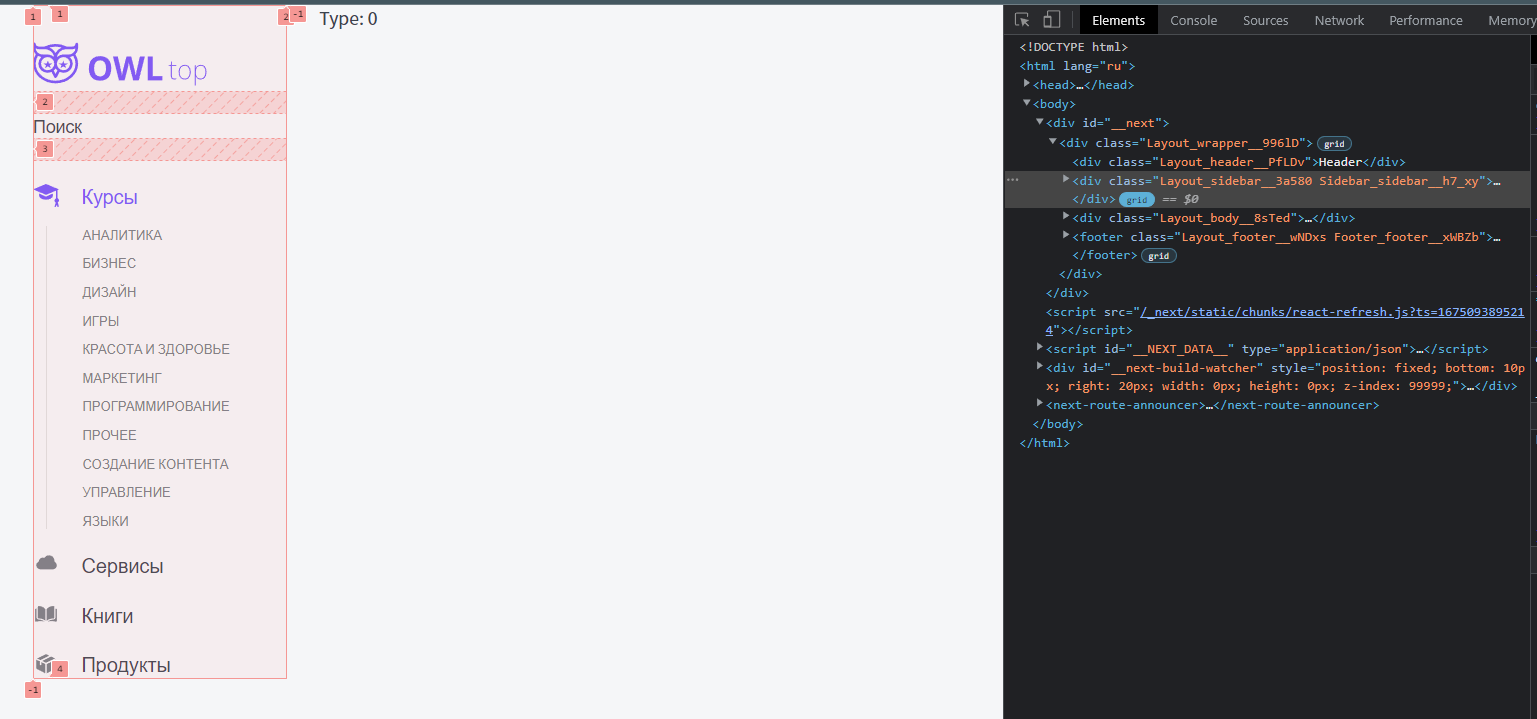This screenshot has width=1537, height=719.
Task: Open the ИГРЫ category link
Action: 101,321
